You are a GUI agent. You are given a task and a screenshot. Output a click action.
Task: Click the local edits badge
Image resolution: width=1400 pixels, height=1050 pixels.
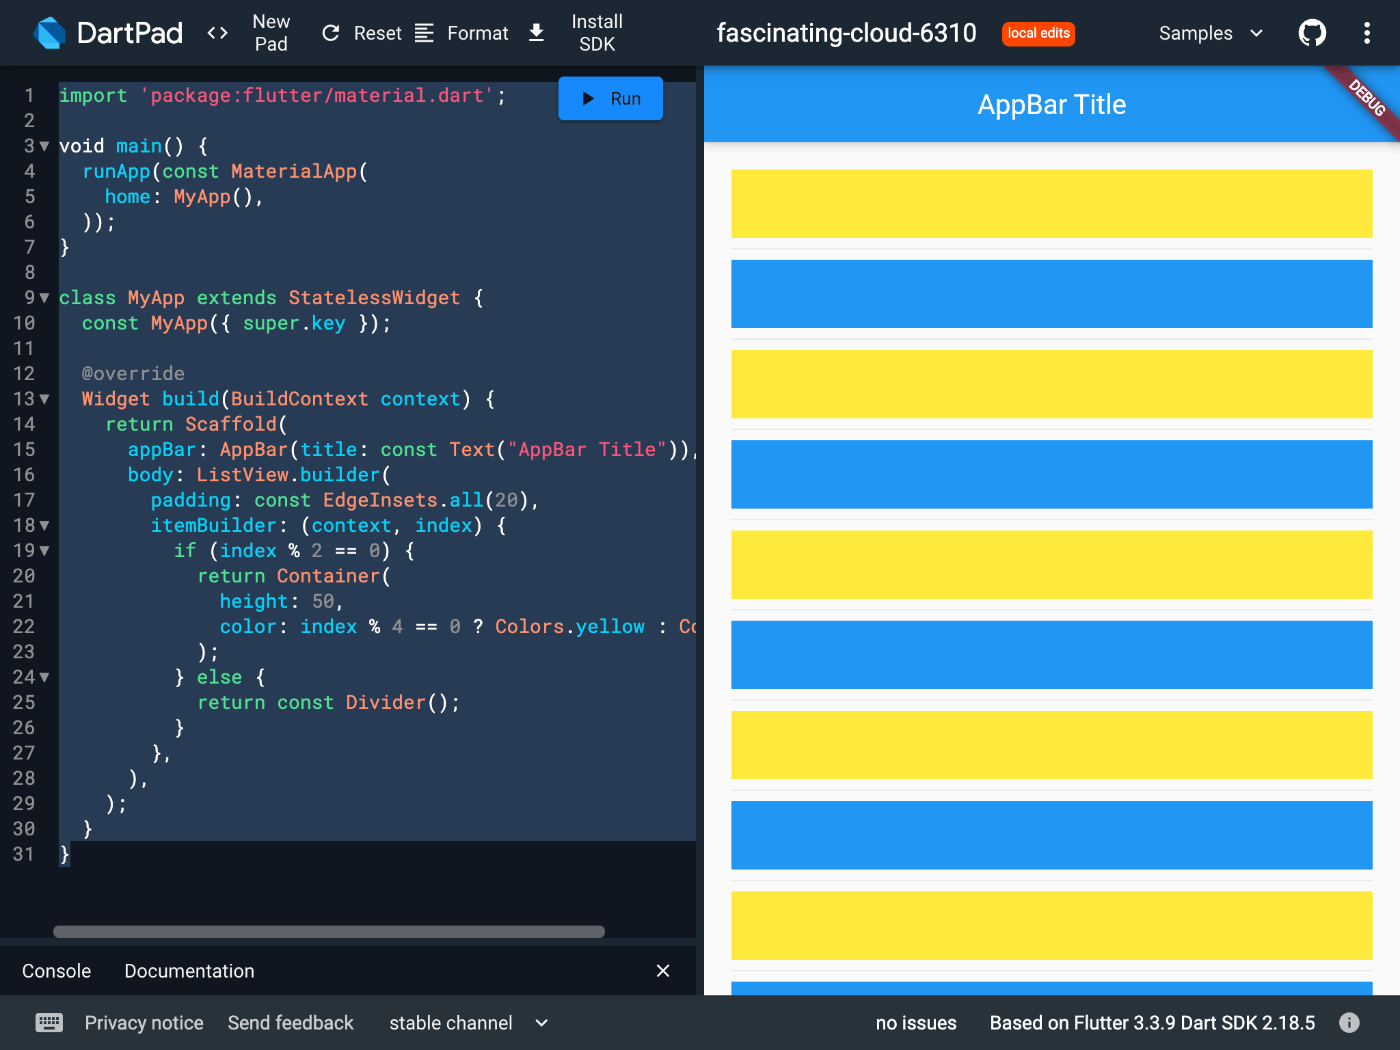tap(1038, 33)
